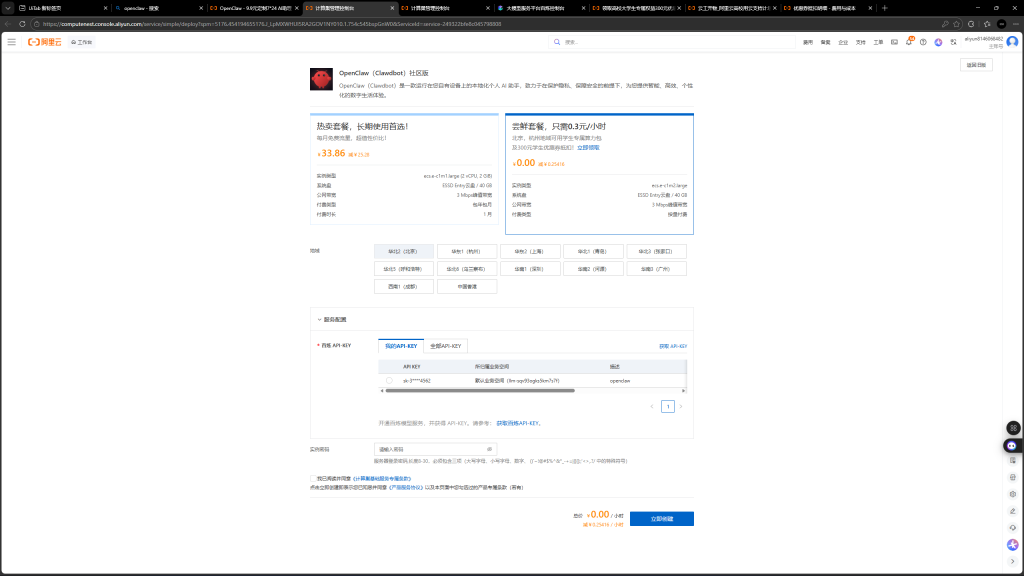Go to next page of API keys

[x=681, y=407]
